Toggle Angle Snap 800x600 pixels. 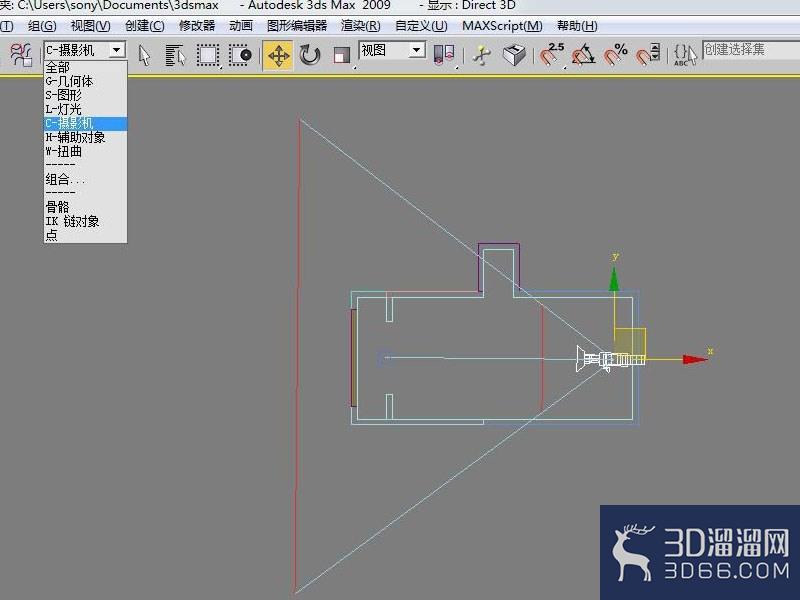coord(583,55)
